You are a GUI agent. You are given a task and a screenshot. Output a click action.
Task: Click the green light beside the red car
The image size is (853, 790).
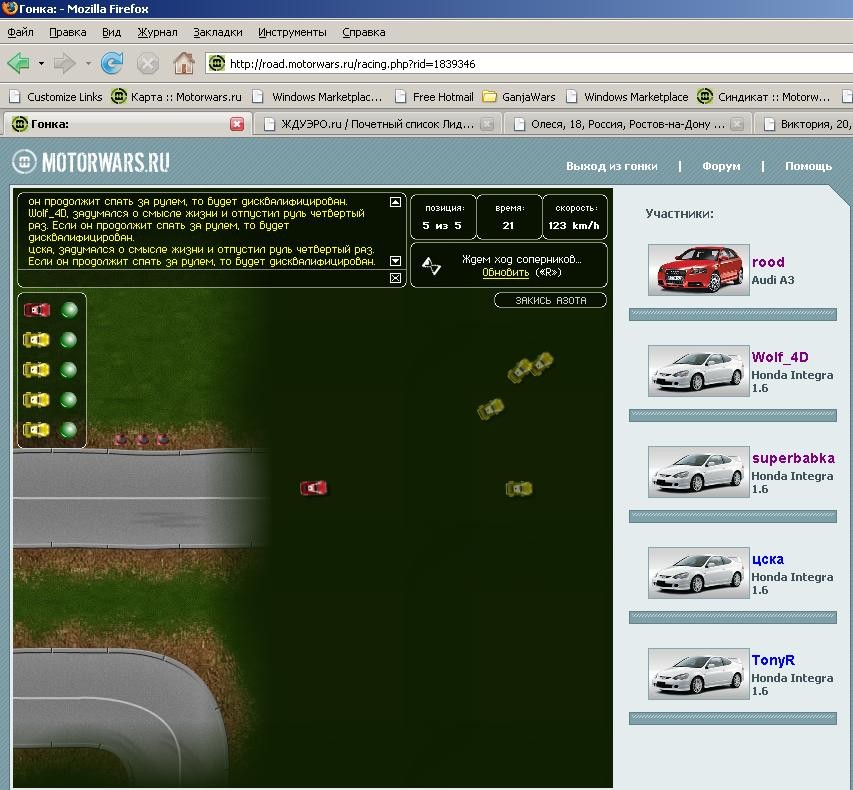pos(69,310)
